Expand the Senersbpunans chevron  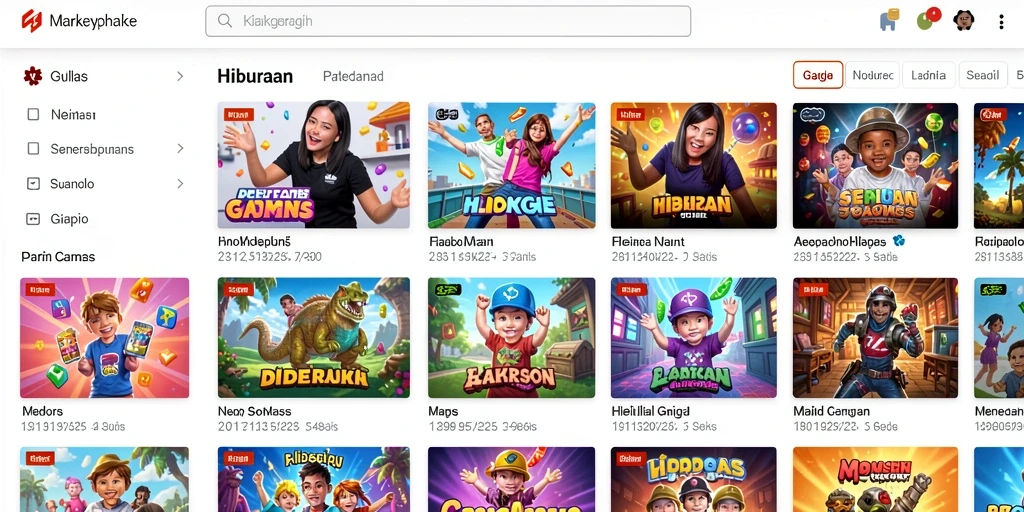click(180, 149)
